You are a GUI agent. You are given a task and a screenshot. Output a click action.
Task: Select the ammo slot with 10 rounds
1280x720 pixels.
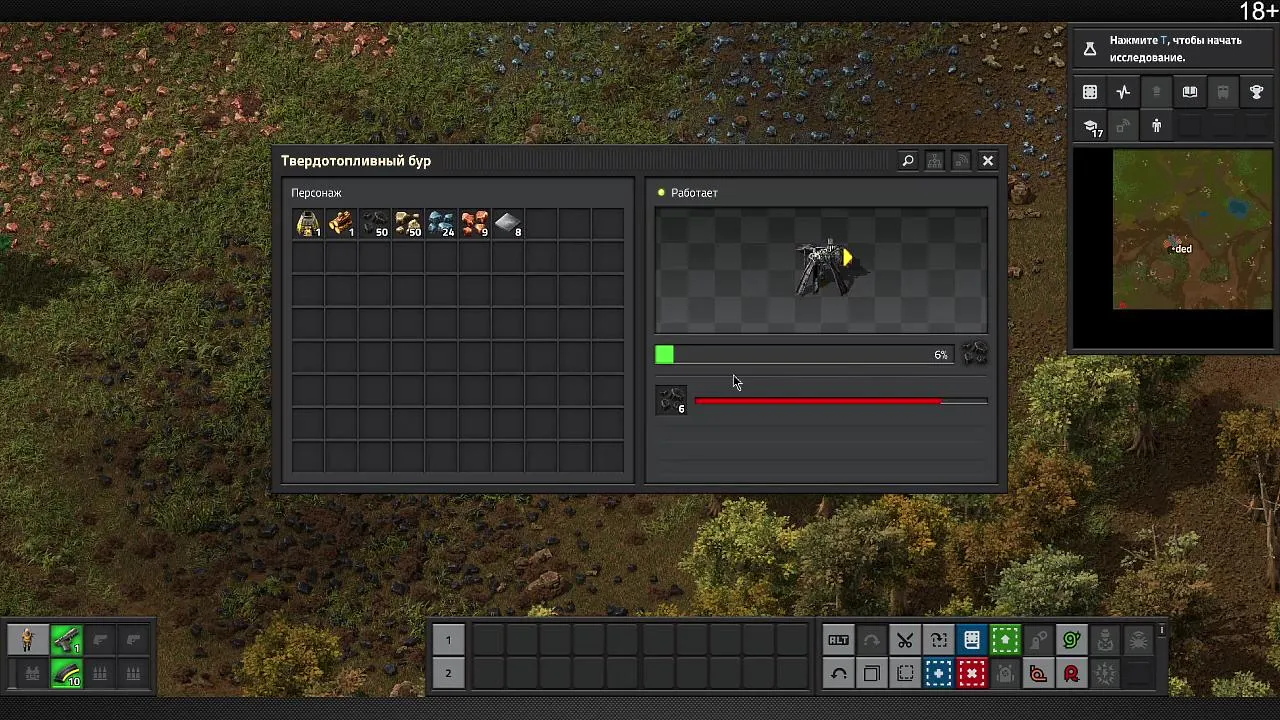[66, 674]
